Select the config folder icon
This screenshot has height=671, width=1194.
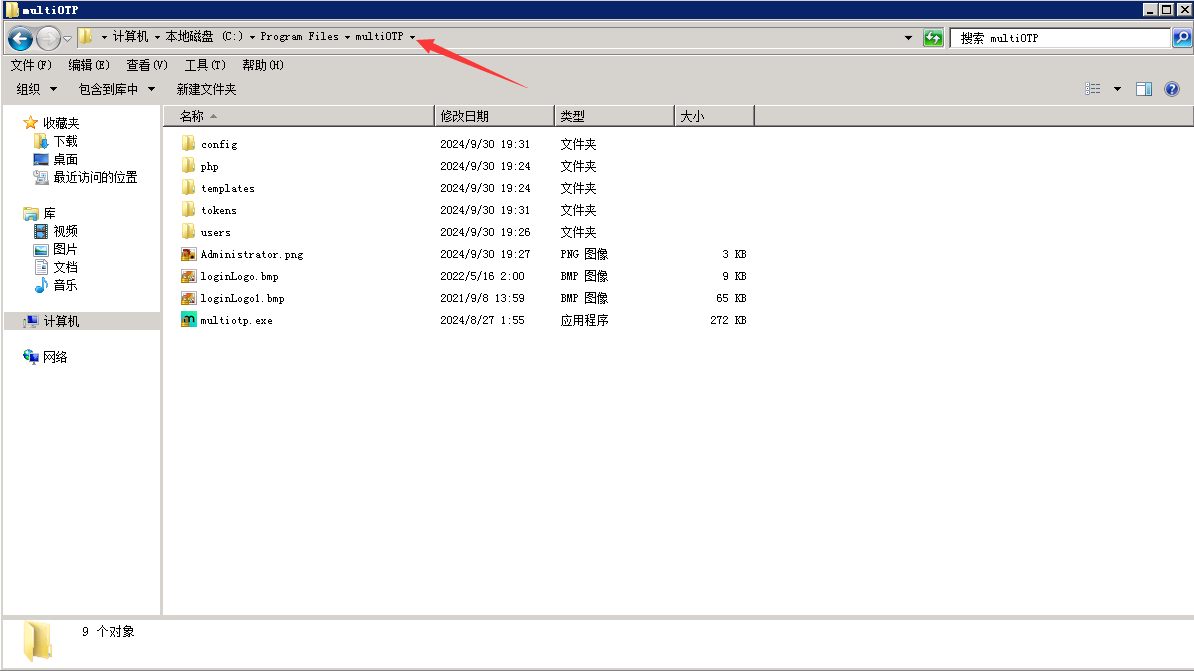point(188,143)
